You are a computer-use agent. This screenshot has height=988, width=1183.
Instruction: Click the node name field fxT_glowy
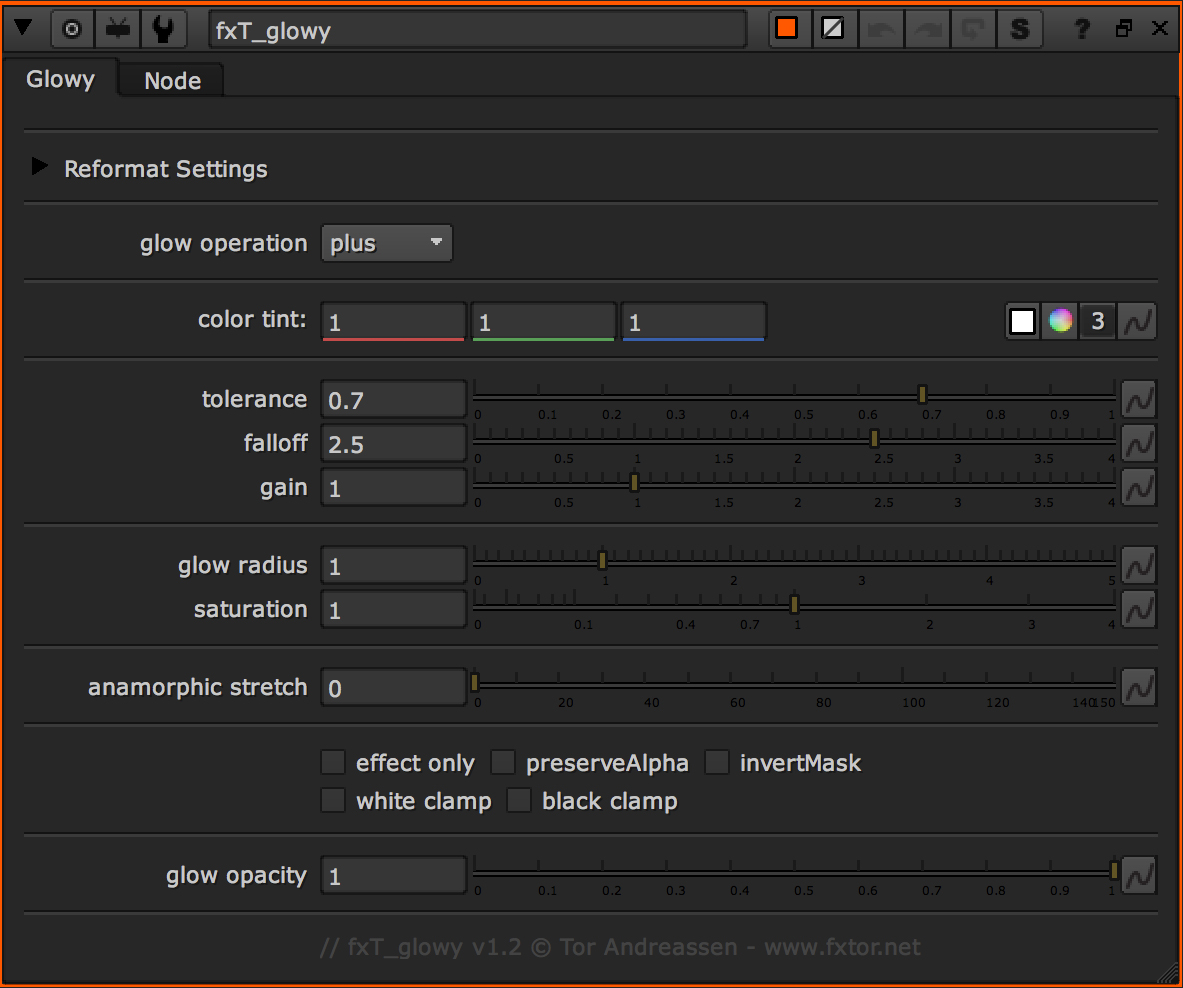pos(477,30)
